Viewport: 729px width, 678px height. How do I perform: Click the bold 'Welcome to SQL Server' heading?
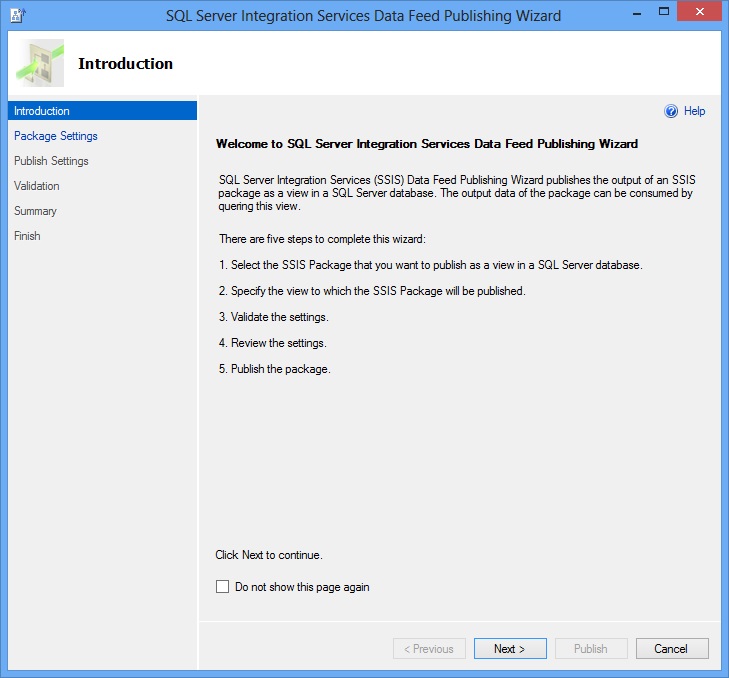(427, 144)
